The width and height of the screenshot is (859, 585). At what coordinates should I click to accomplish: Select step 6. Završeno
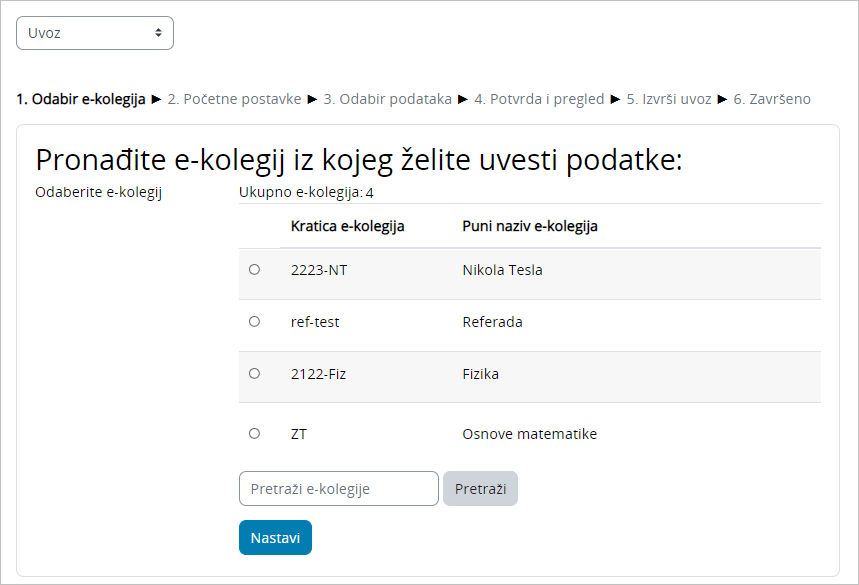(x=772, y=99)
